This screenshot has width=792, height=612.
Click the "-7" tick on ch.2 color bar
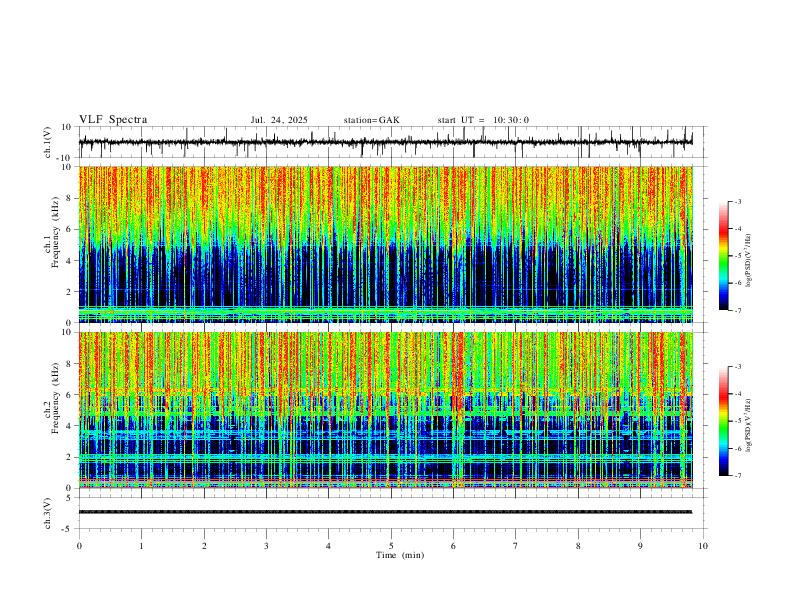[737, 476]
